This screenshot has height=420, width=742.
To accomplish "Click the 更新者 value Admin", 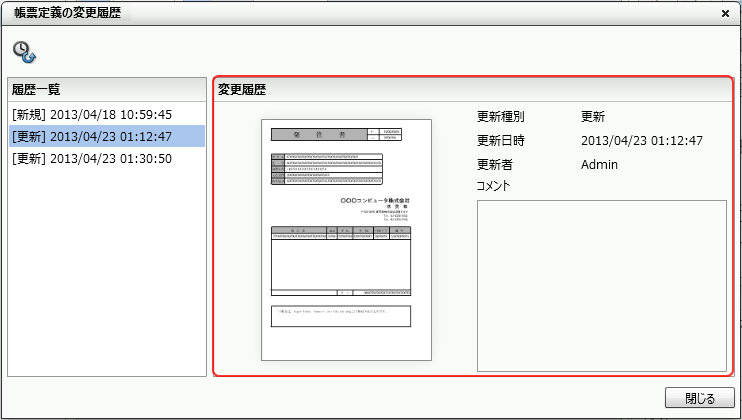I will point(599,165).
